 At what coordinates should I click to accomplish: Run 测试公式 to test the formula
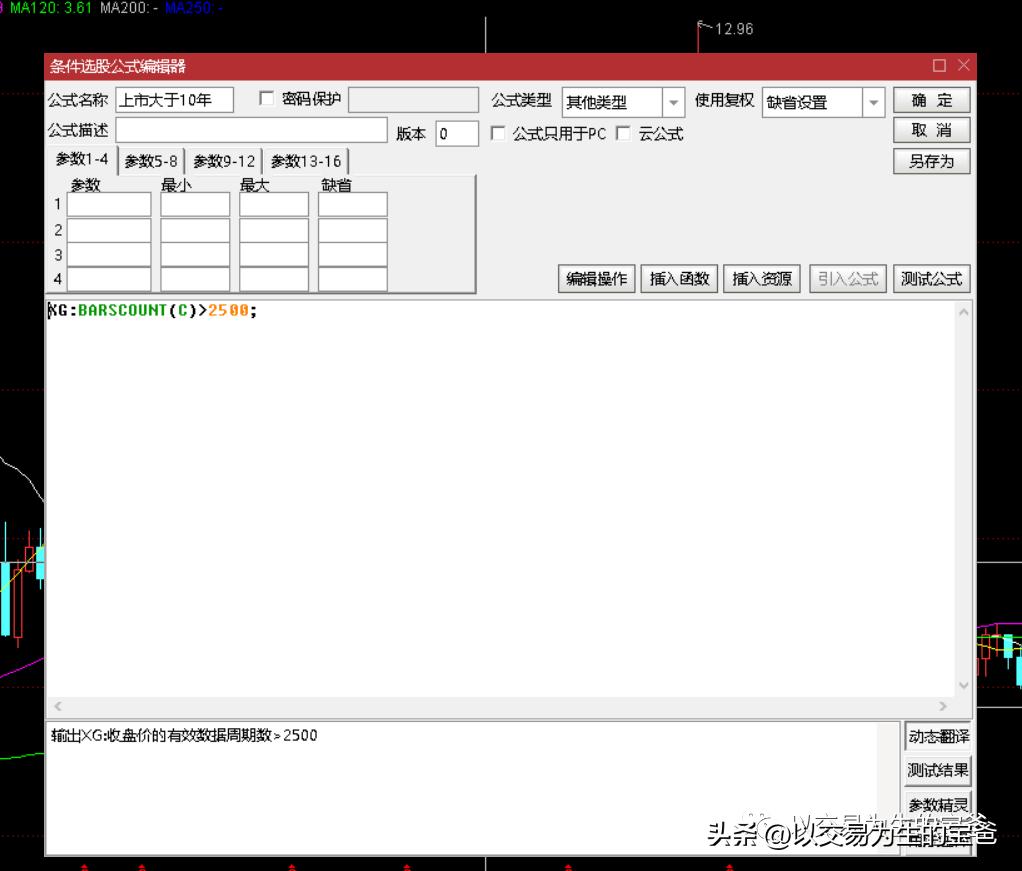point(931,279)
